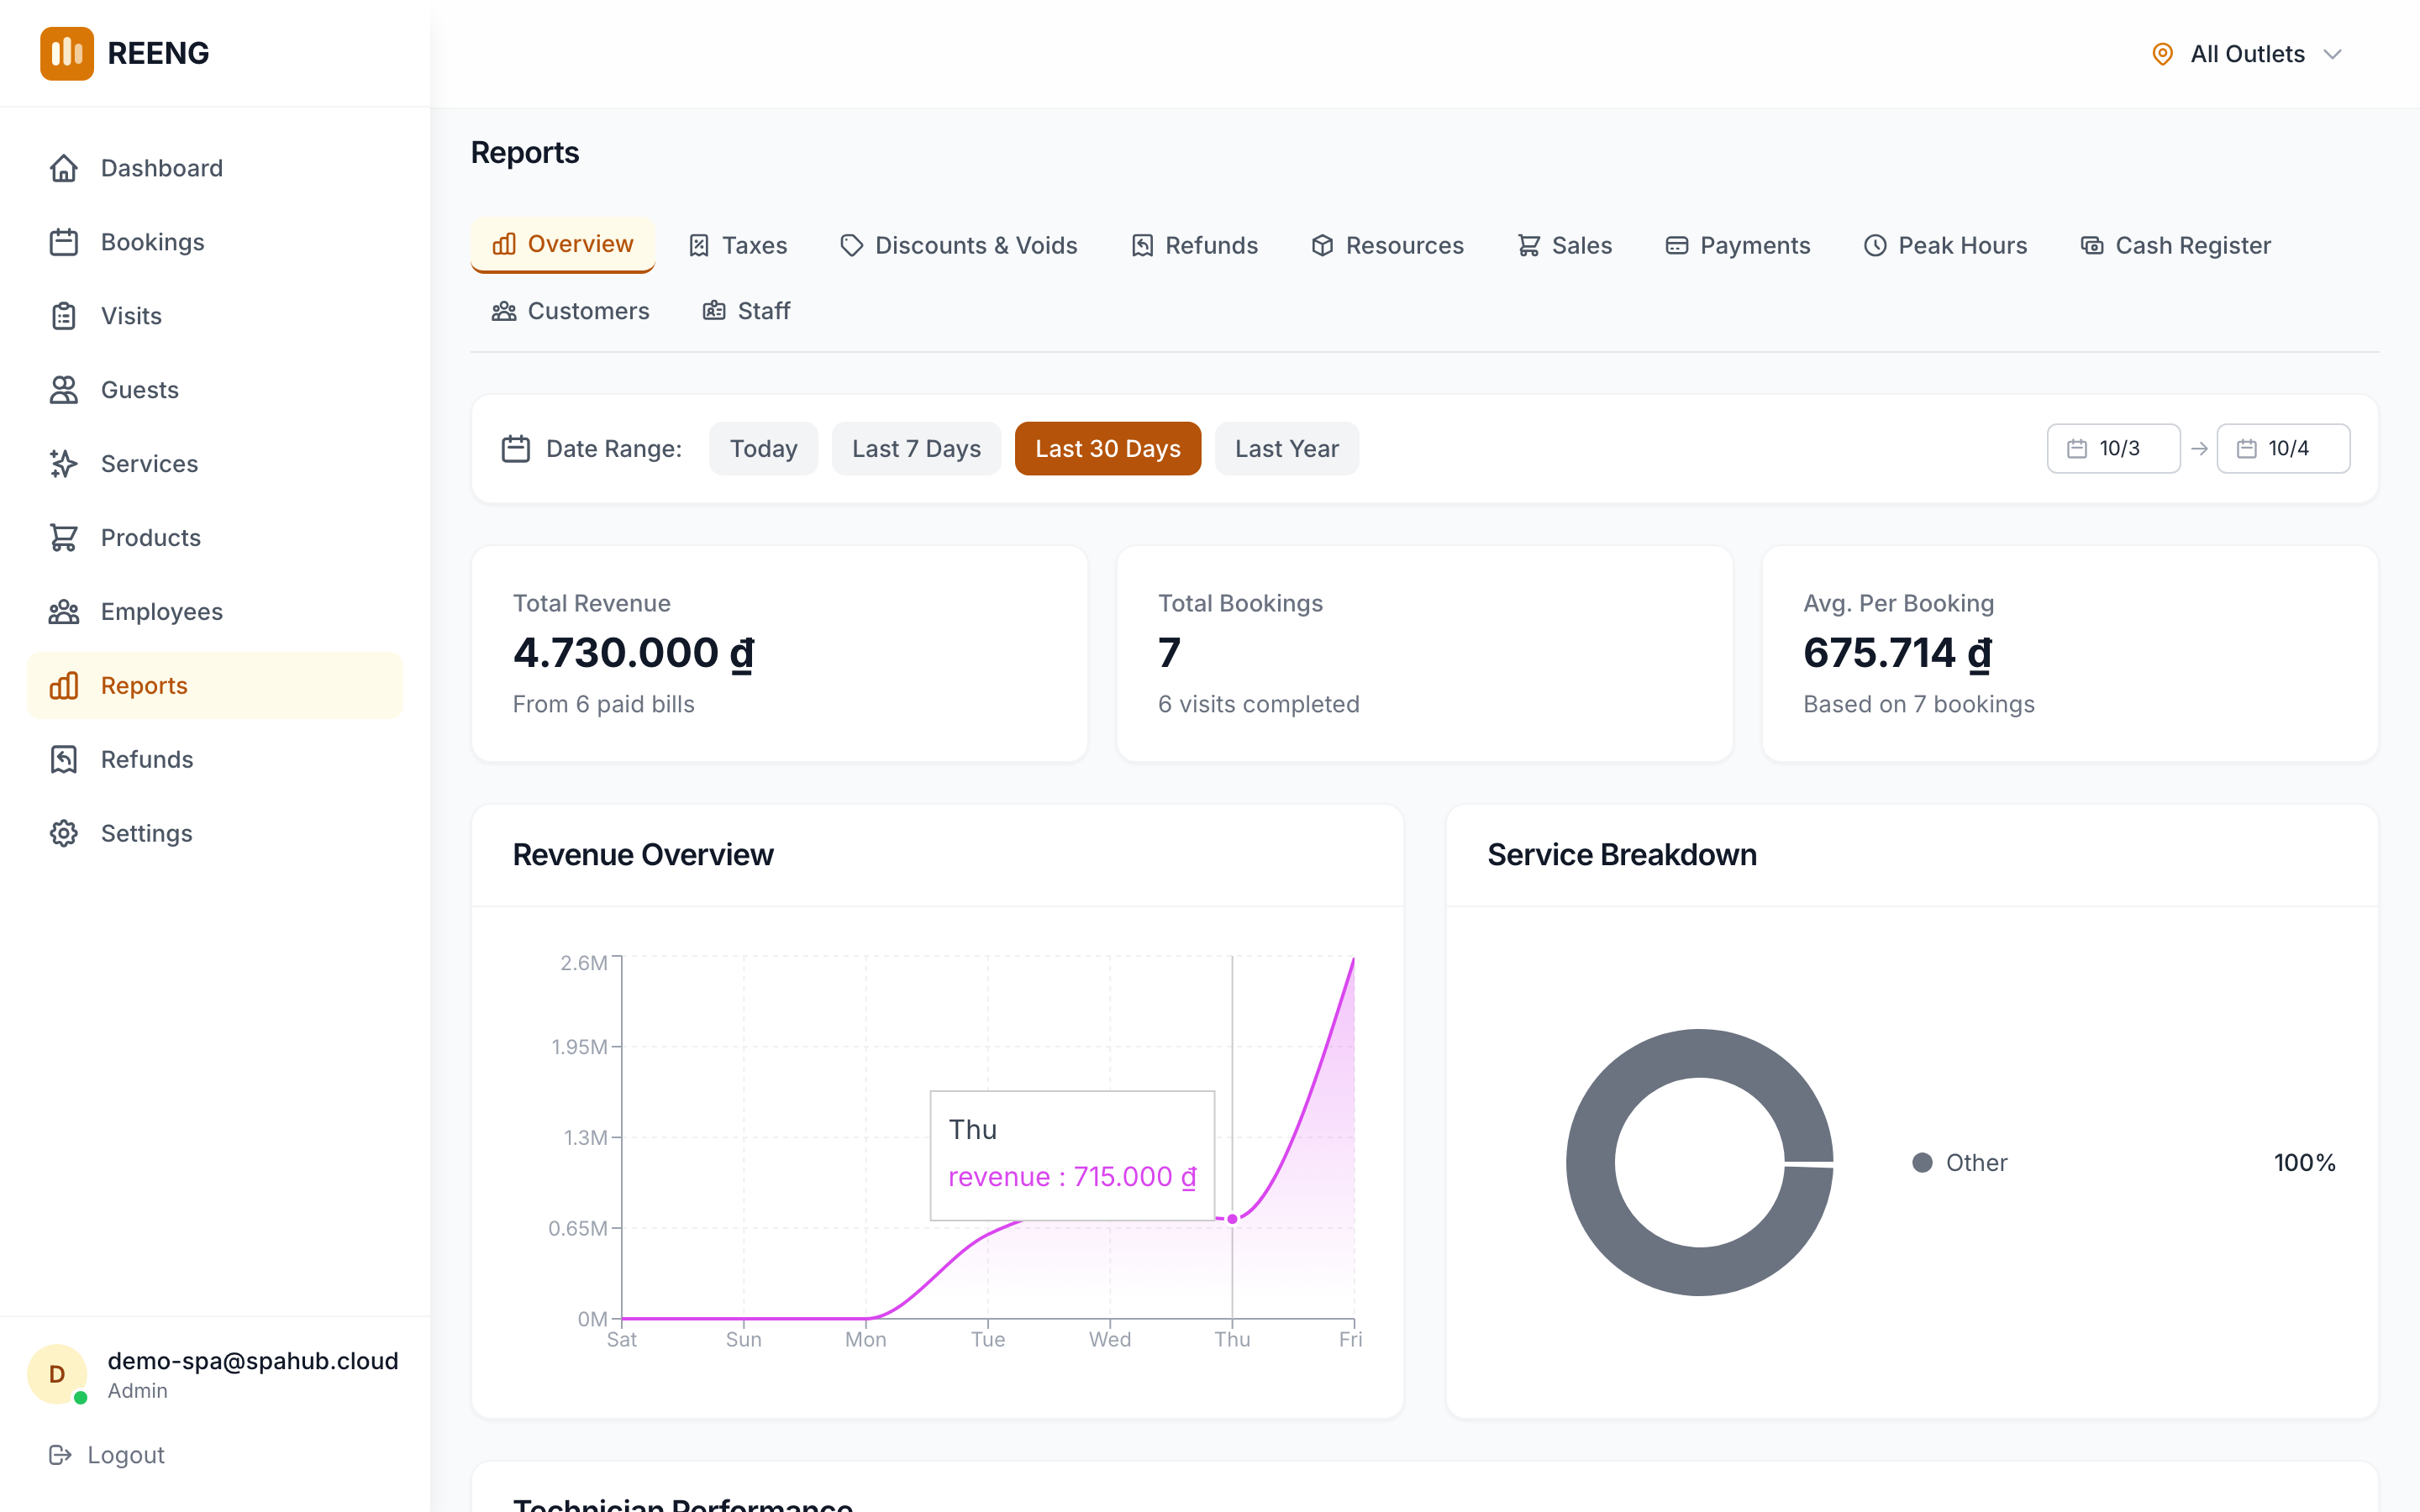Activate the Today date range option
2420x1512 pixels.
pos(763,448)
